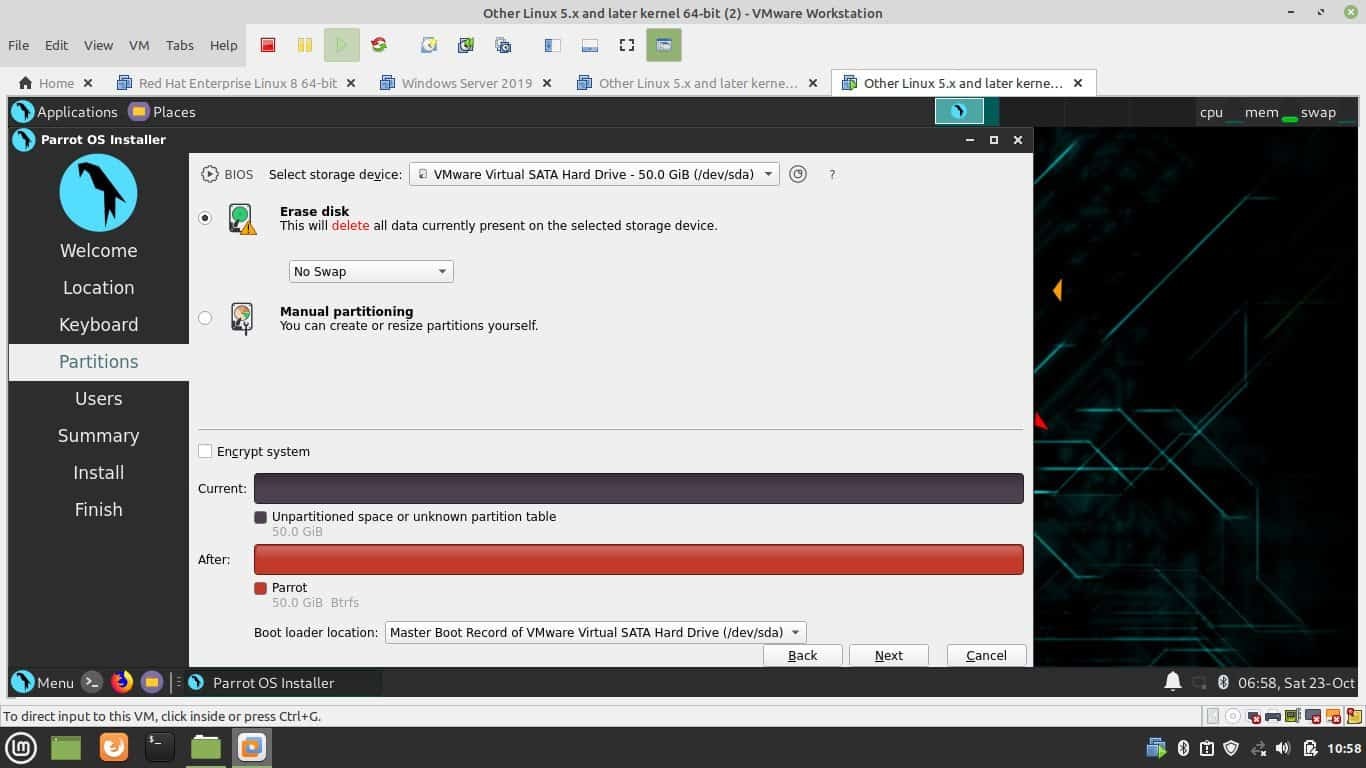Enable the Encrypt system checkbox
The image size is (1366, 768).
pyautogui.click(x=205, y=451)
